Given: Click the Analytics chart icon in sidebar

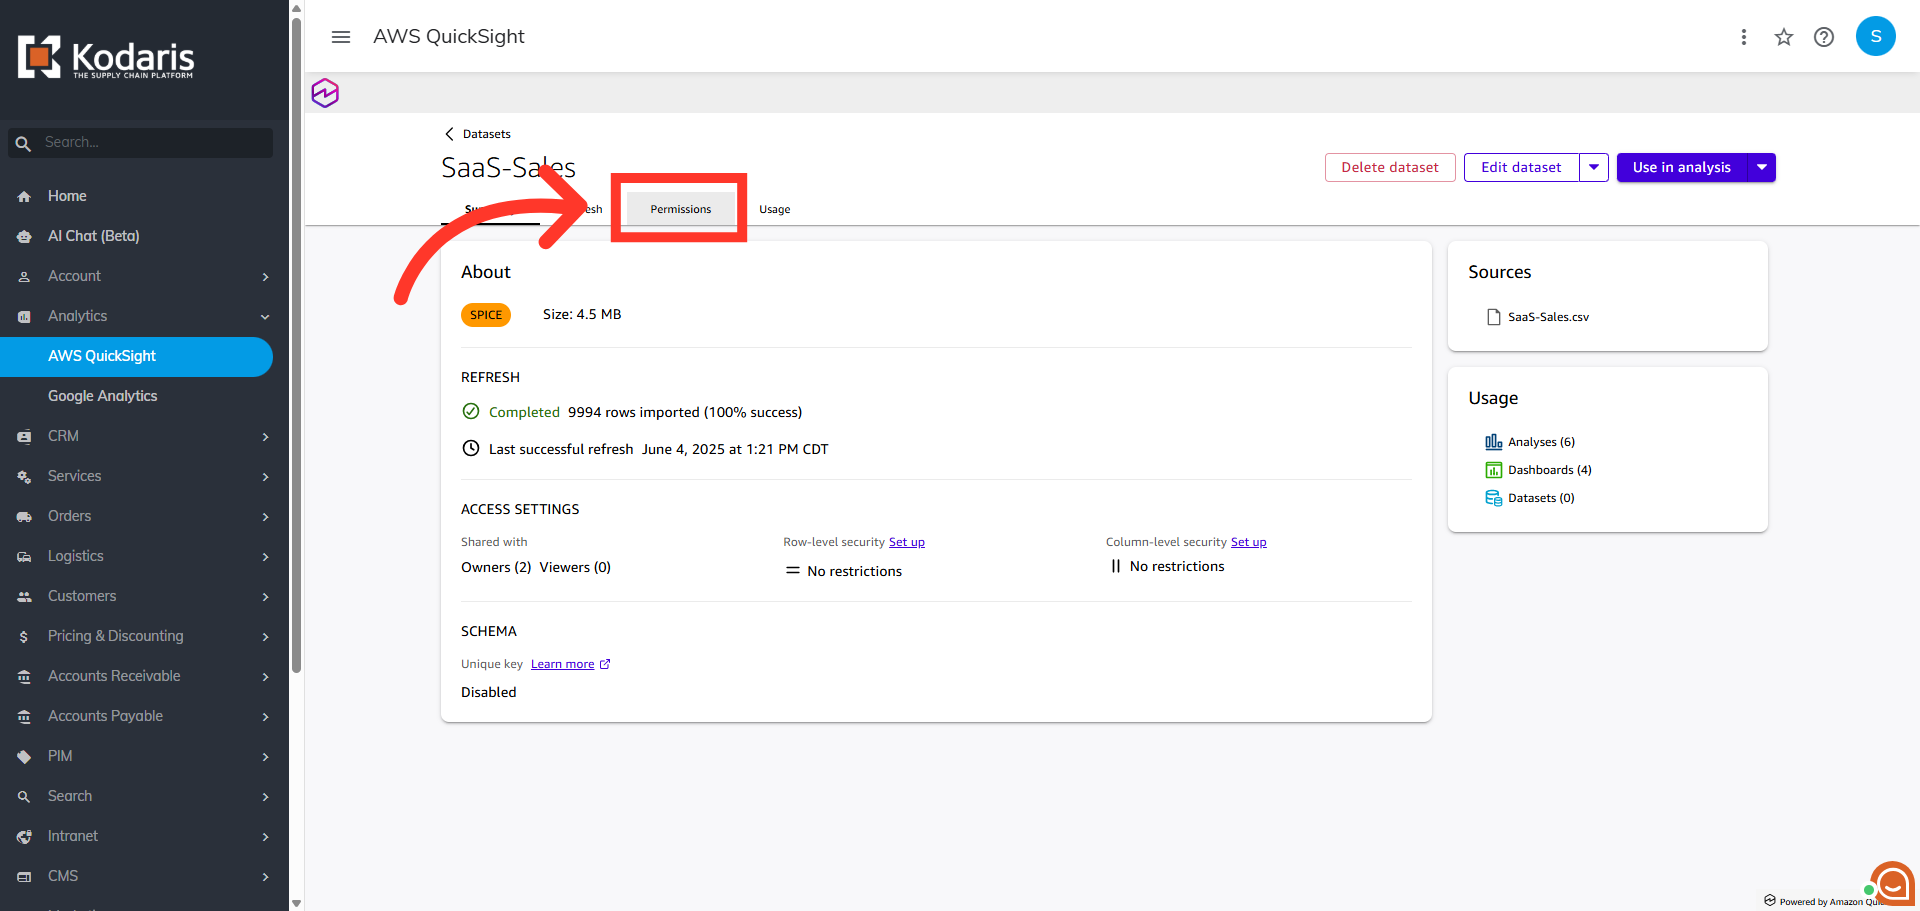Looking at the screenshot, I should (x=24, y=317).
